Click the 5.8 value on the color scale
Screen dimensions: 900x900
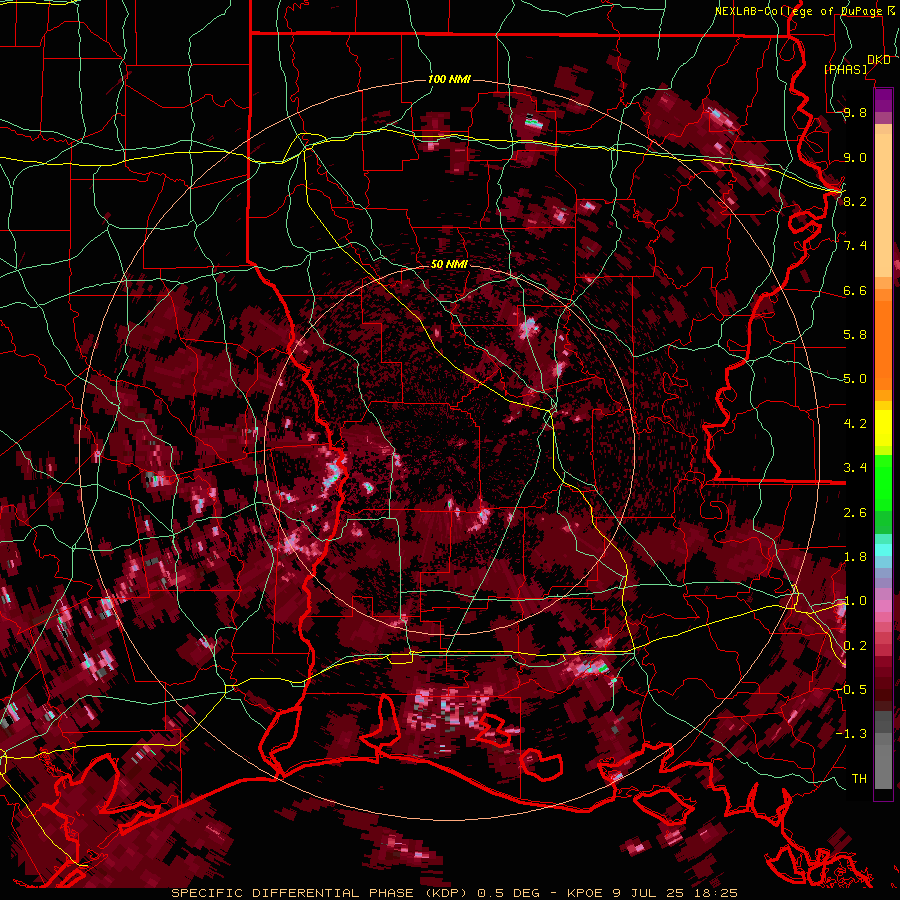tap(855, 335)
